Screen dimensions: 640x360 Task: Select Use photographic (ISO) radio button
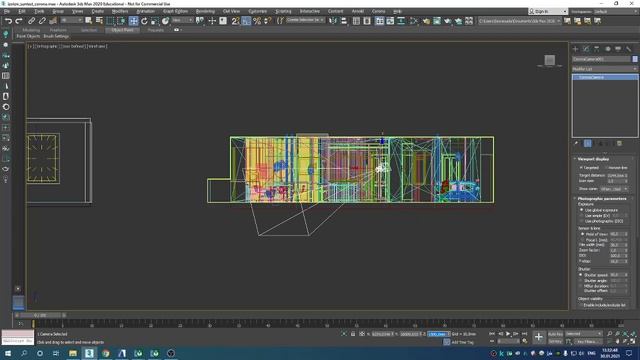[x=582, y=221]
